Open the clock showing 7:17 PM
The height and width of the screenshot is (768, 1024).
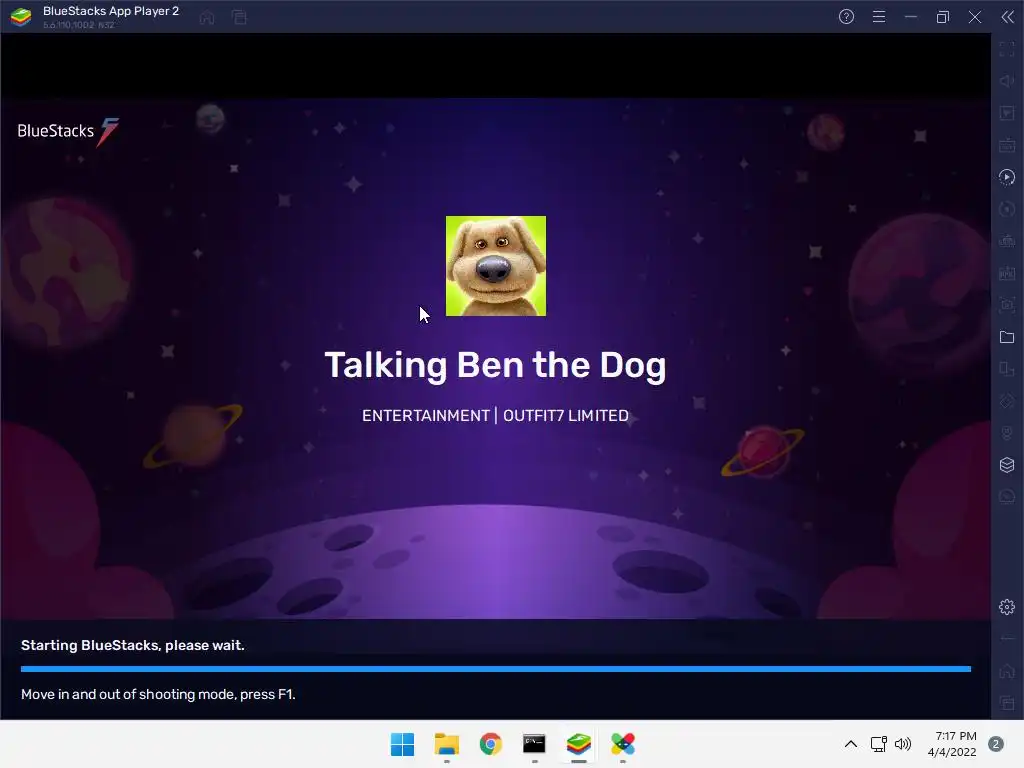[952, 744]
